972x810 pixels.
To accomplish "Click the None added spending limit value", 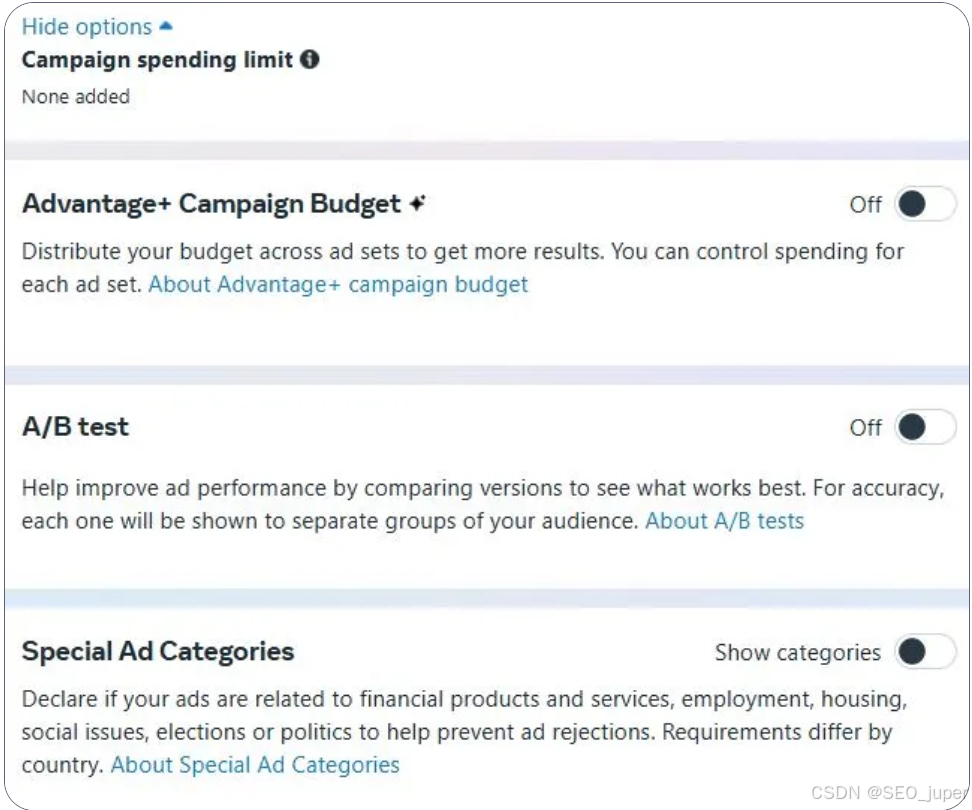I will pyautogui.click(x=76, y=97).
